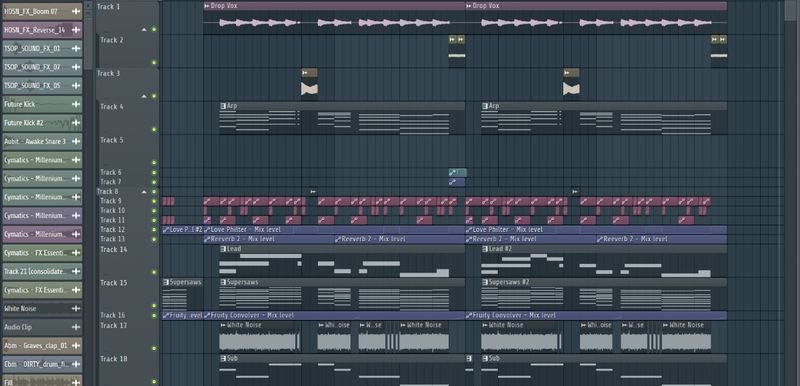
Task: Mute Track 4 using its green light
Action: pos(154,130)
